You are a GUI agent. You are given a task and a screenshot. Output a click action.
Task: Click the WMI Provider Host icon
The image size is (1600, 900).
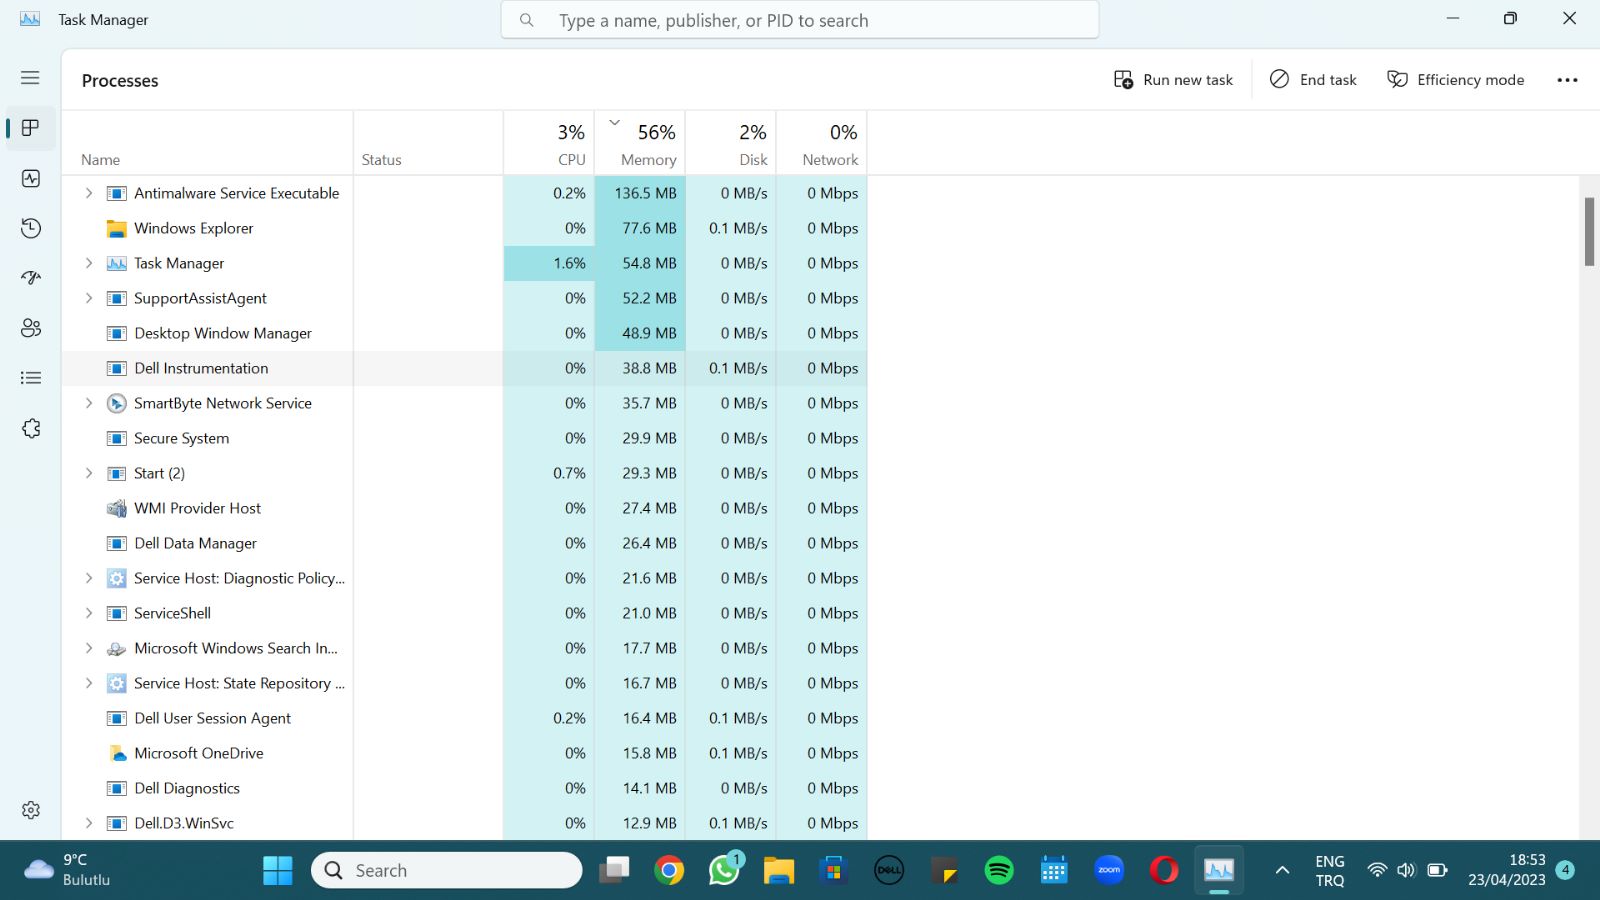117,509
